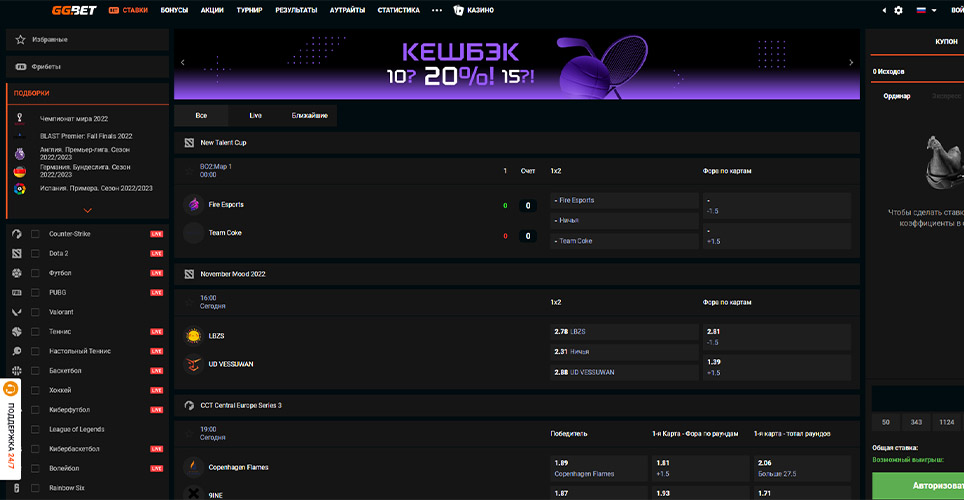Click the Кешбэк promo banner

(516, 64)
